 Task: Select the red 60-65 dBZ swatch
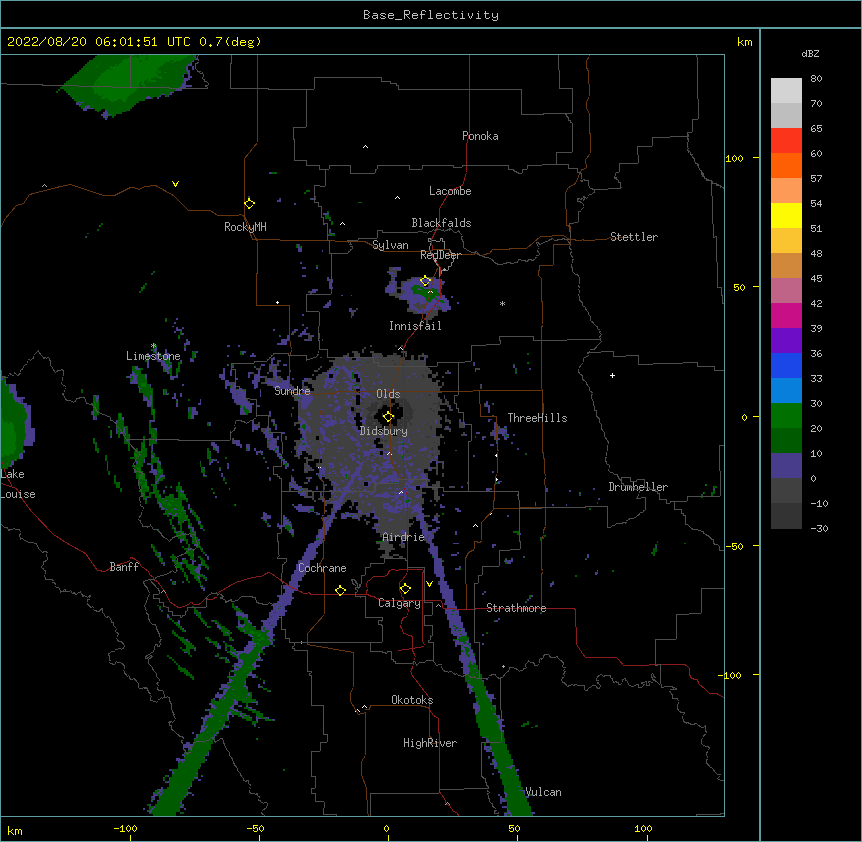[x=786, y=141]
